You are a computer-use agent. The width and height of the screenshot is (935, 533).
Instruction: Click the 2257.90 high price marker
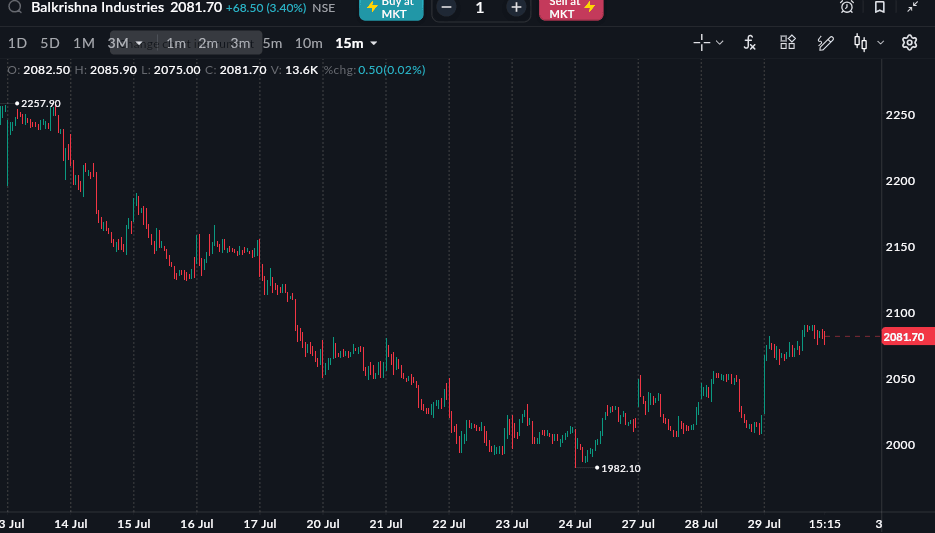tap(41, 104)
